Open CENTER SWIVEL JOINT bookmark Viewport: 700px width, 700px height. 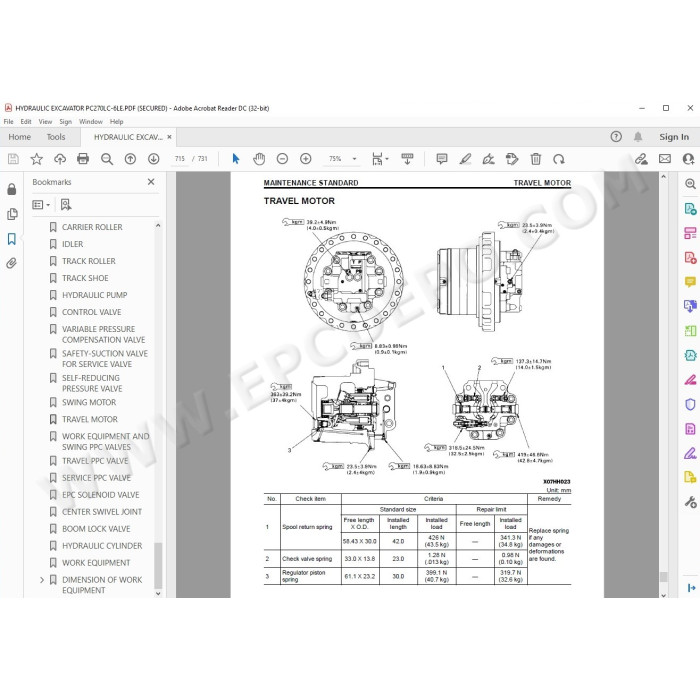102,512
